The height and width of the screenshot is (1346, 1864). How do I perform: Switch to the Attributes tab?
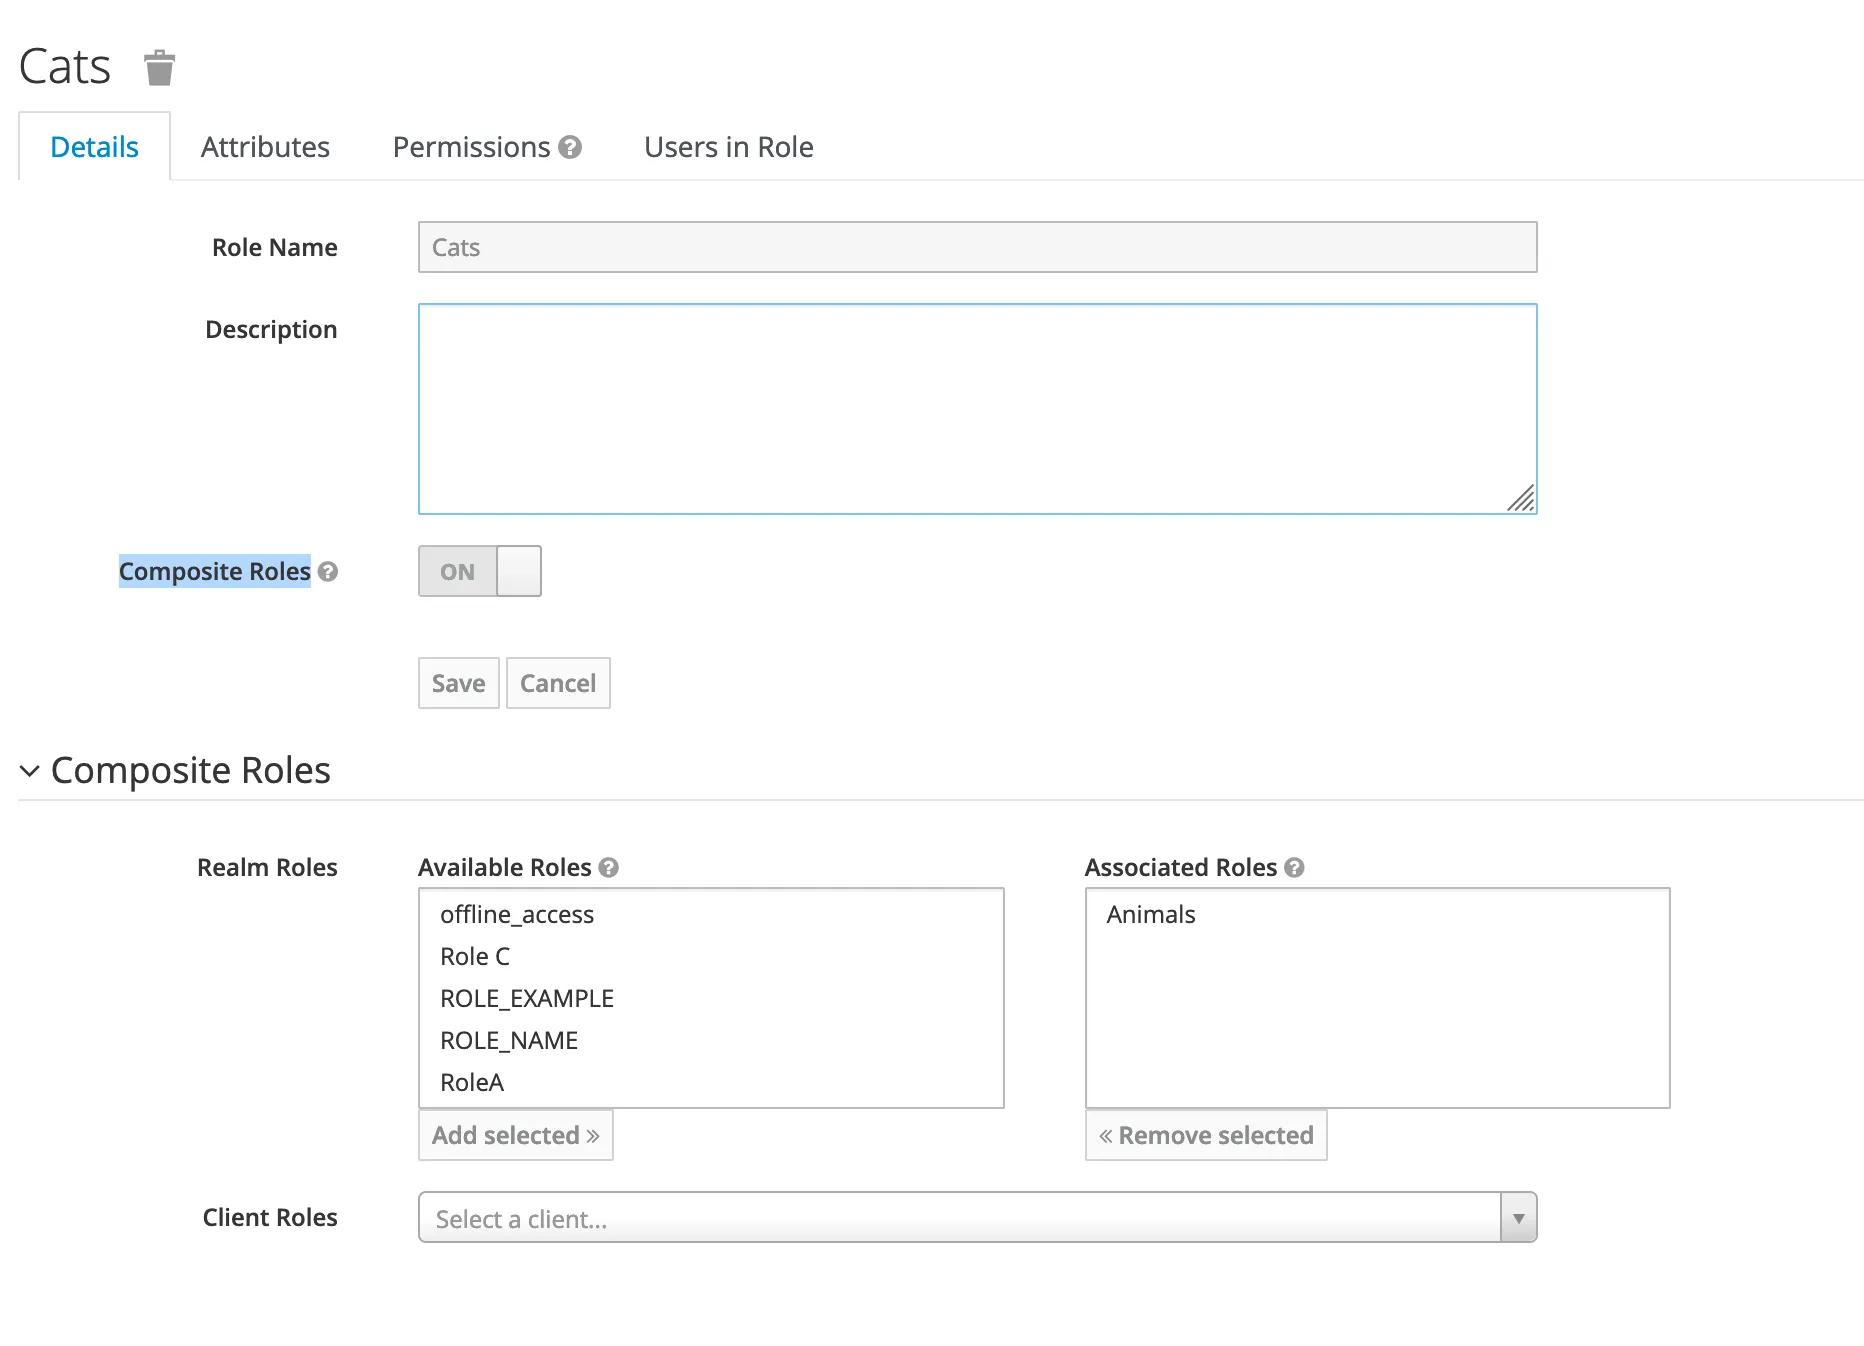coord(265,147)
